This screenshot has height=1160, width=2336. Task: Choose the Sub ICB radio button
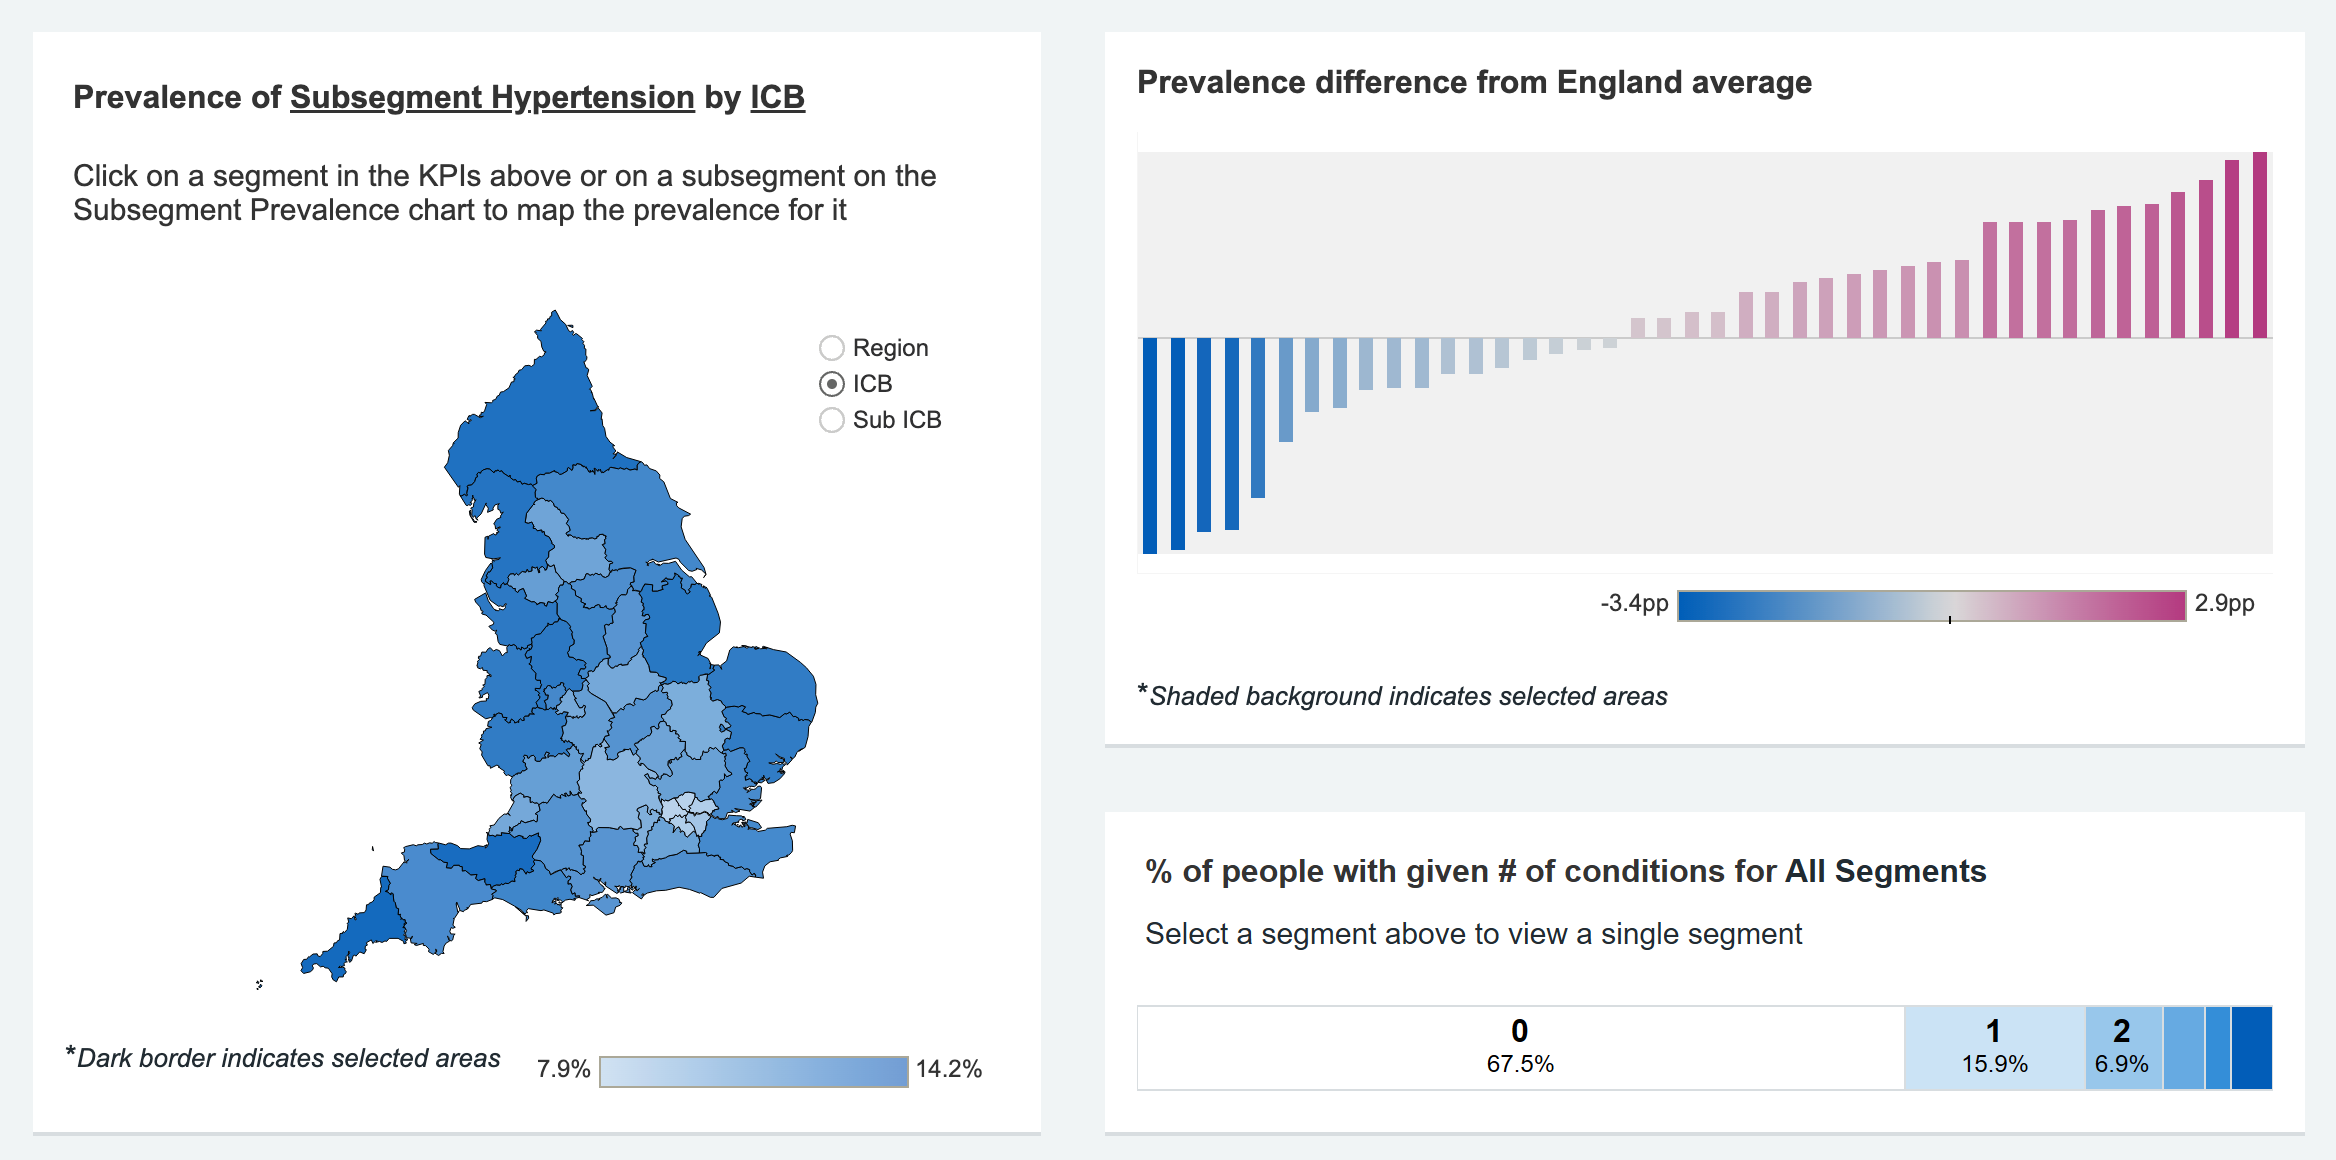coord(831,420)
